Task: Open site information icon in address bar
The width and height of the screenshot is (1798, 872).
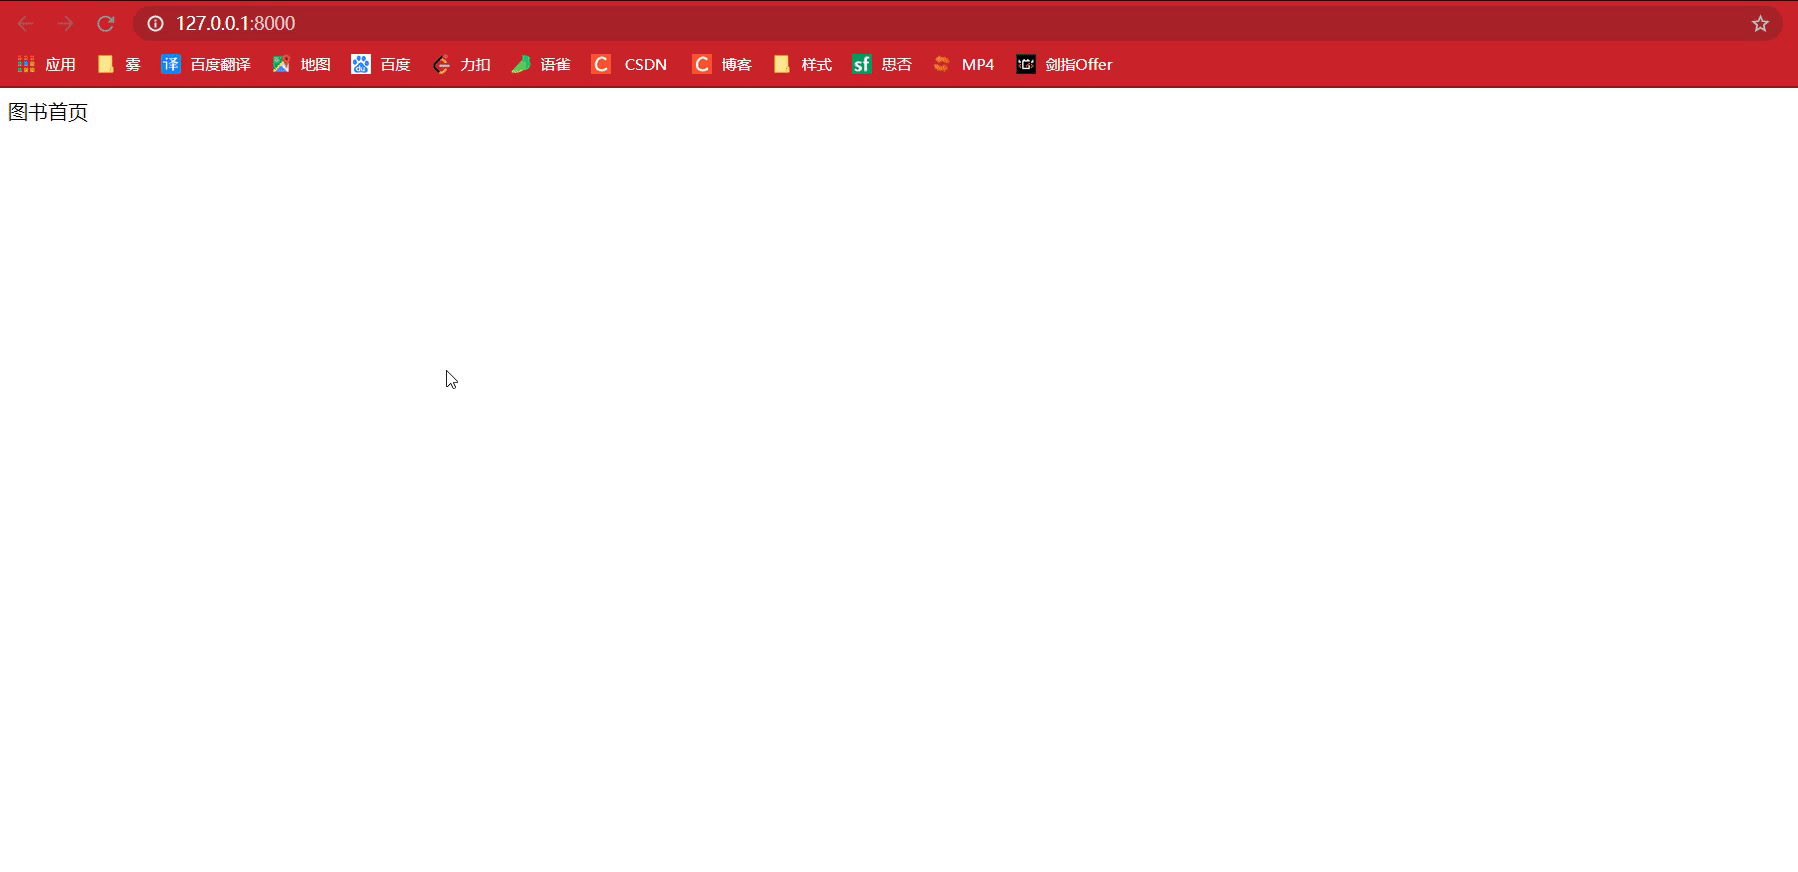Action: pyautogui.click(x=156, y=23)
